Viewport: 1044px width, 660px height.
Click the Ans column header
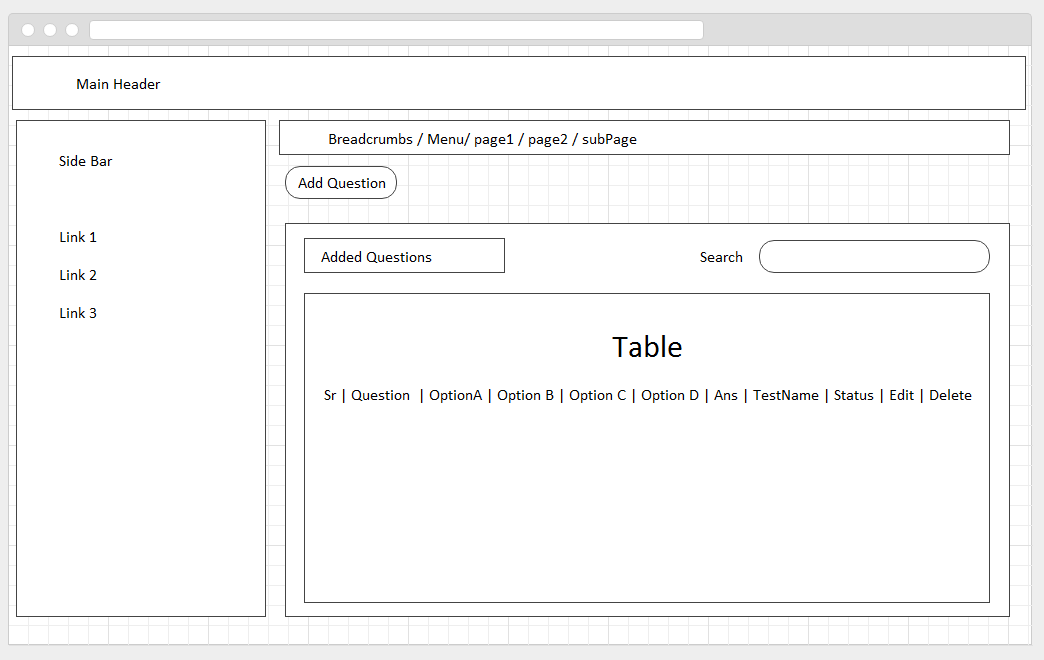pyautogui.click(x=726, y=395)
